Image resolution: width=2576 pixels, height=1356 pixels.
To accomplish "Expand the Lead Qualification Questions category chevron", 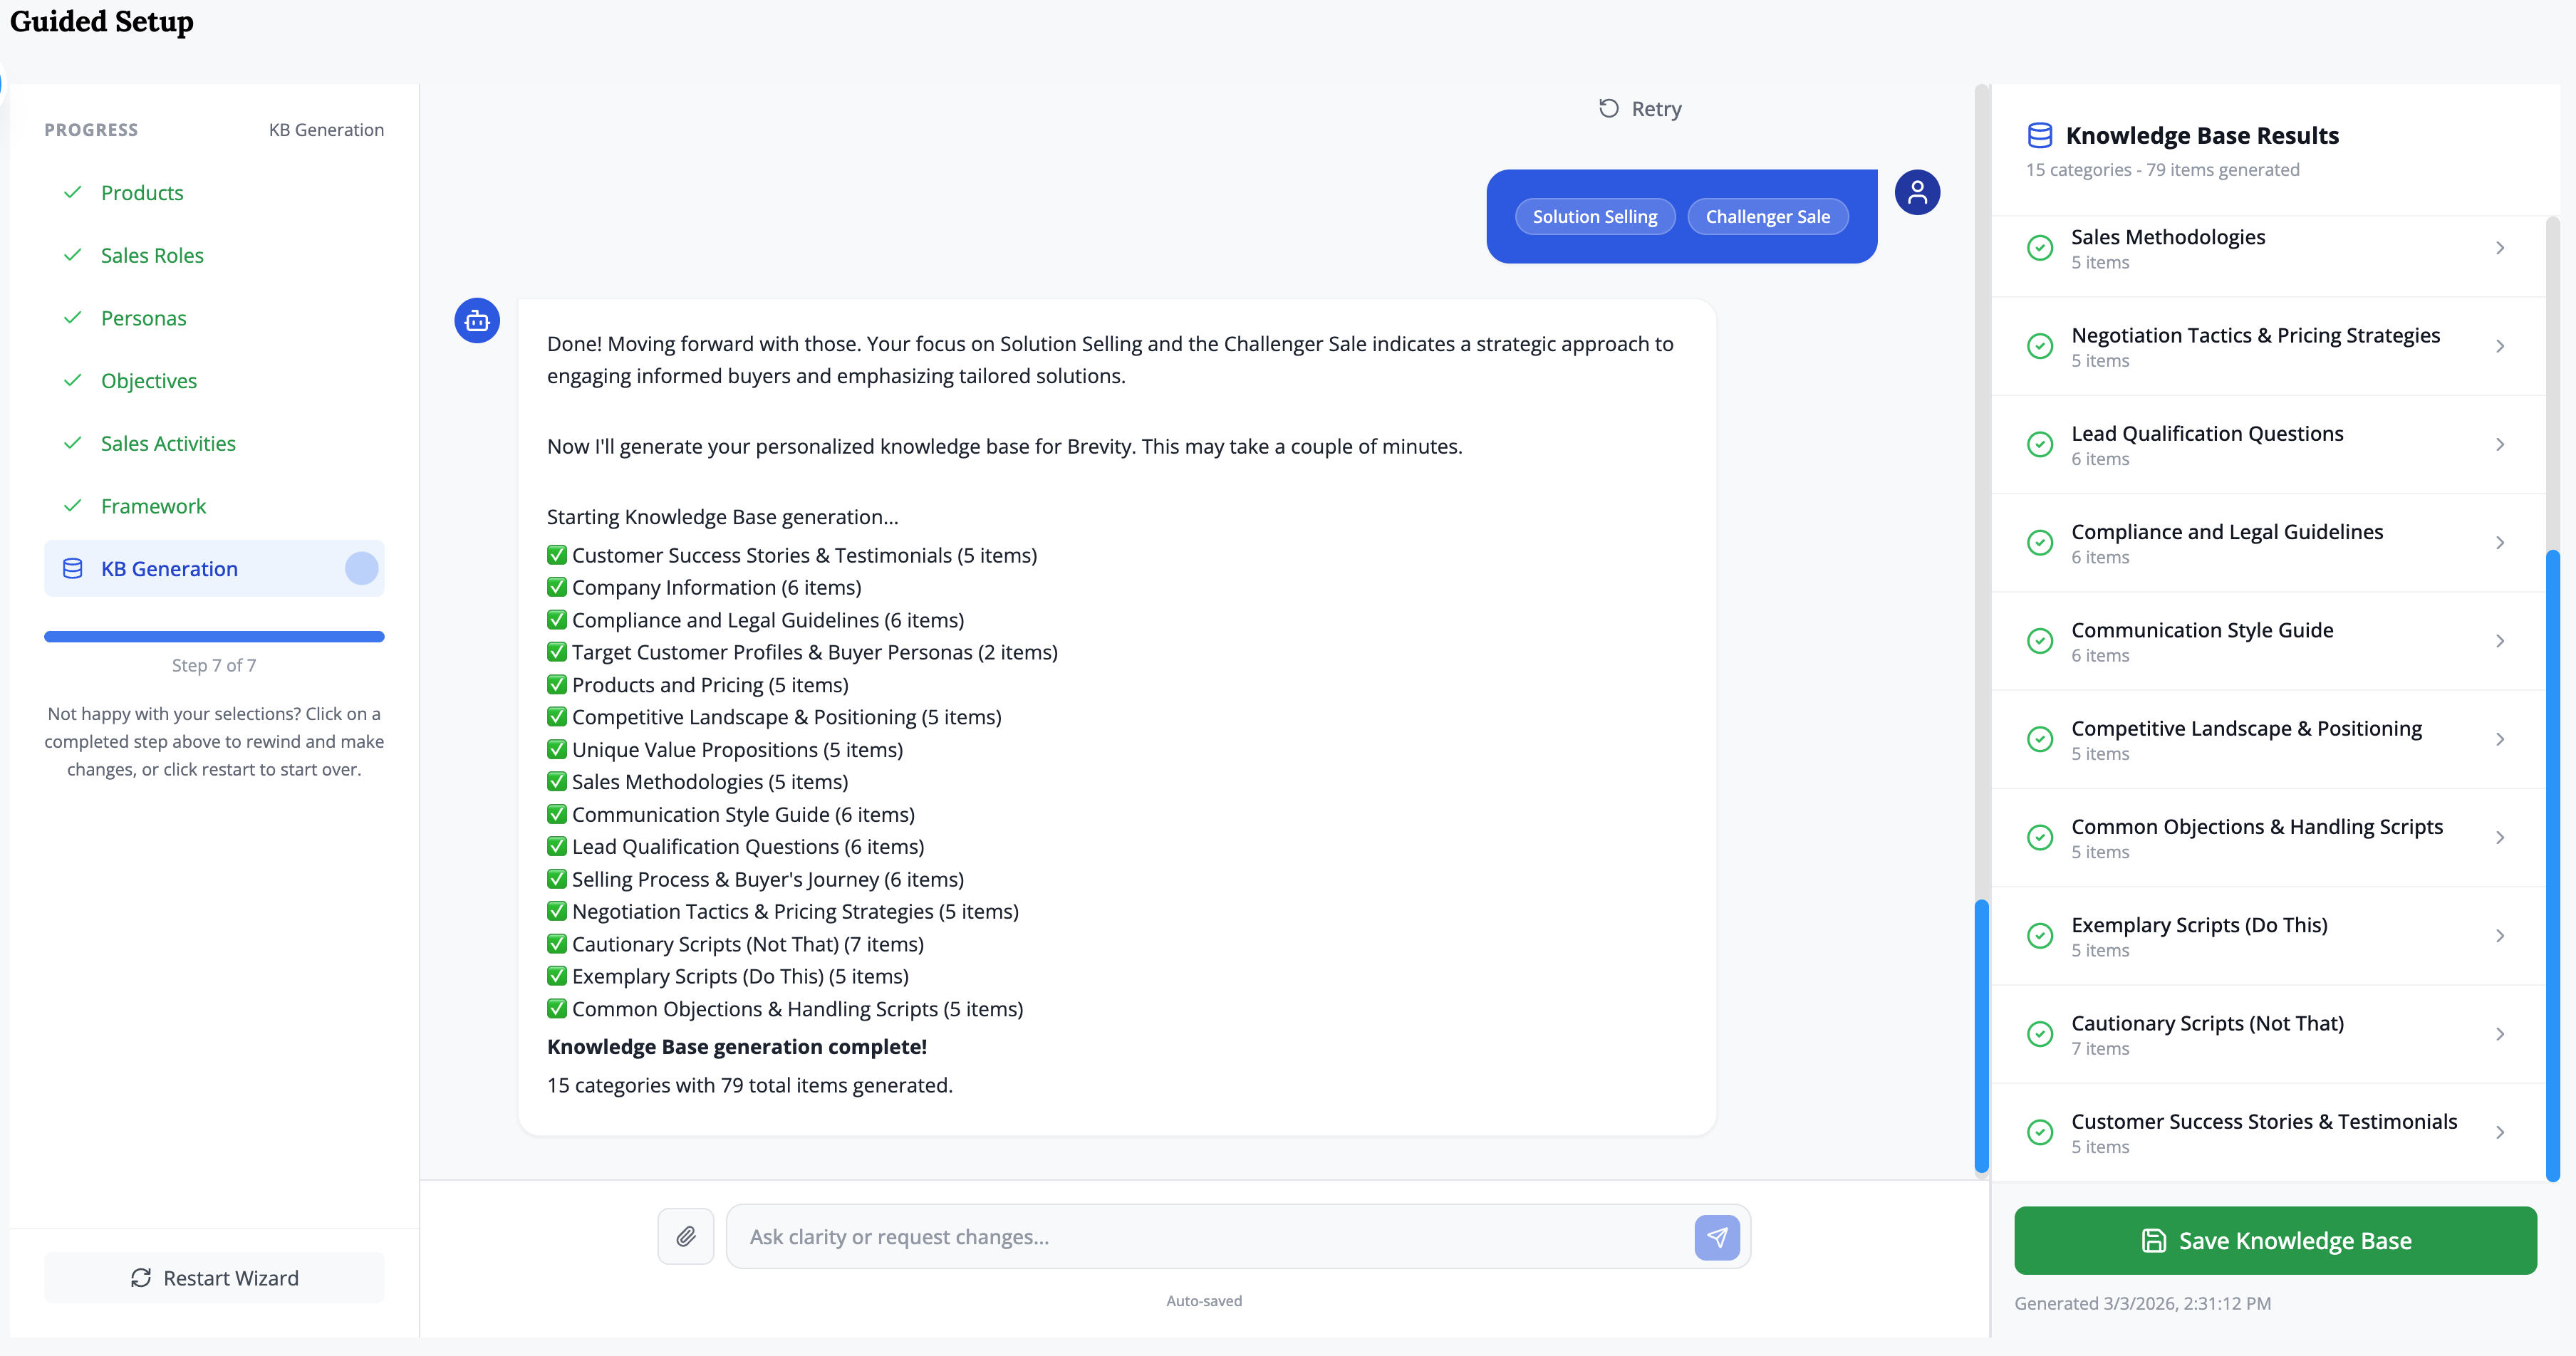I will 2500,444.
